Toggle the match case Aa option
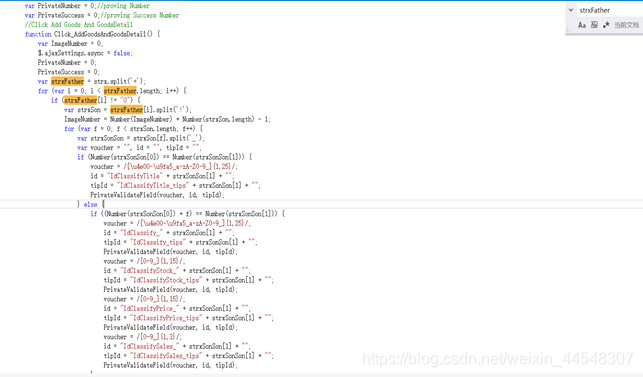 click(x=582, y=25)
